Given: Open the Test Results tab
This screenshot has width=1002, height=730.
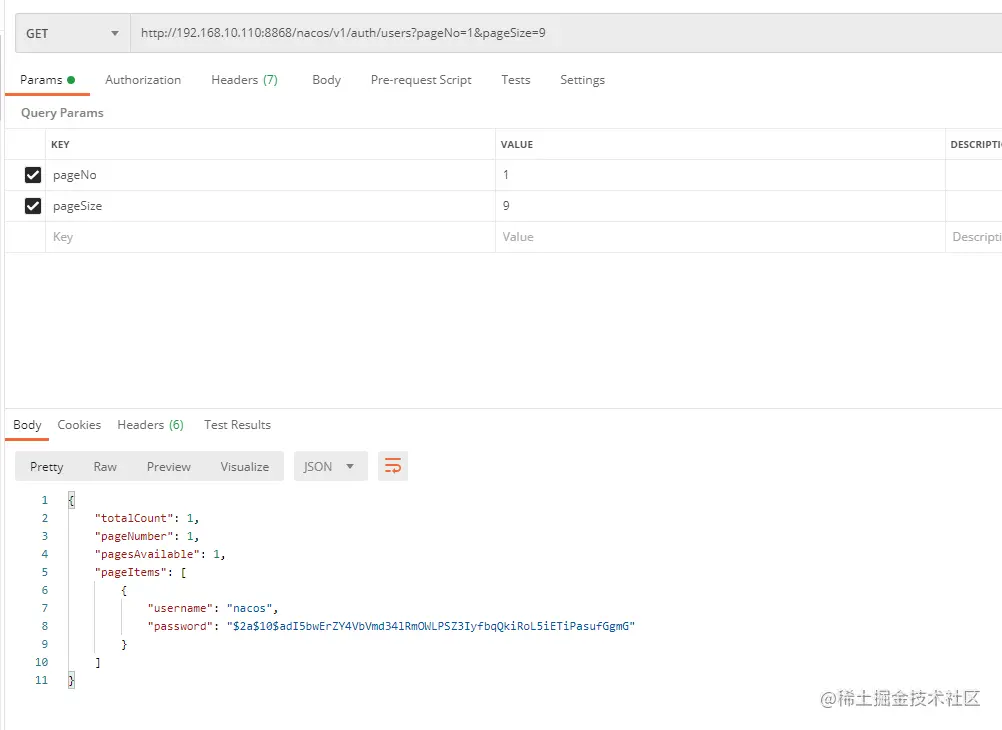Looking at the screenshot, I should [x=237, y=425].
